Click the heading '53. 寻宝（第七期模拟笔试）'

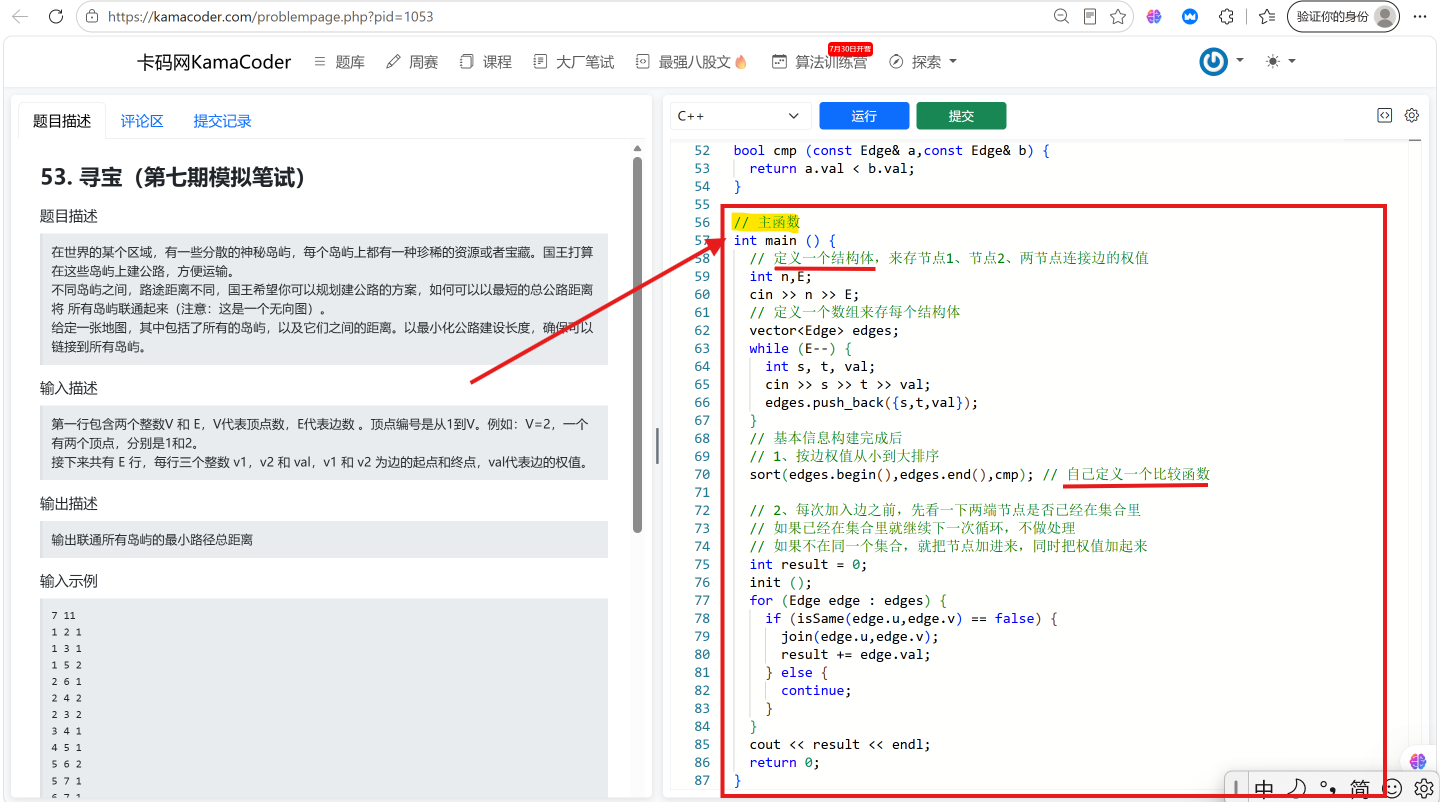pyautogui.click(x=173, y=178)
